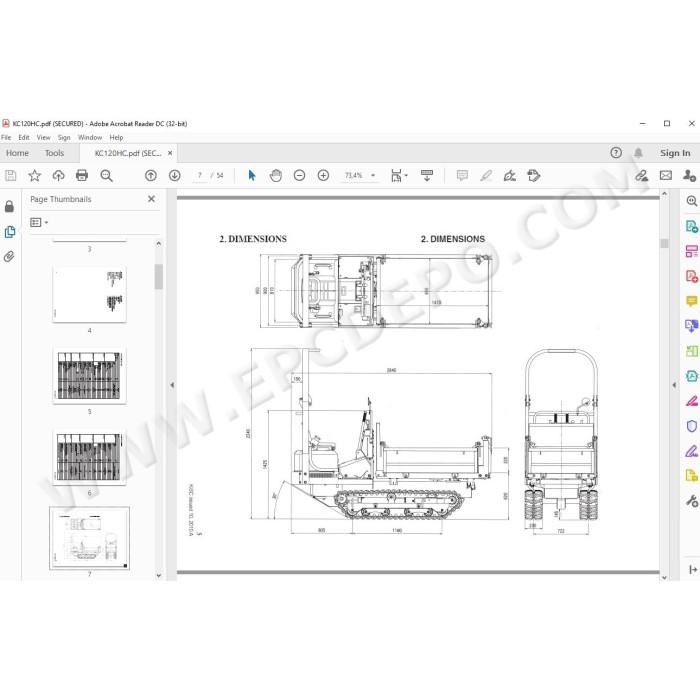Open the fit page options tool
This screenshot has width=700, height=700.
click(399, 175)
